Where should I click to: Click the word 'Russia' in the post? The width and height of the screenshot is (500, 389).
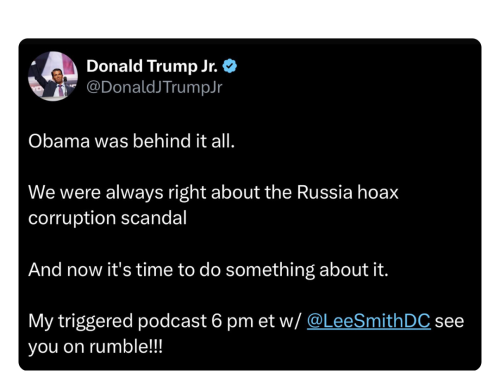[x=324, y=193]
